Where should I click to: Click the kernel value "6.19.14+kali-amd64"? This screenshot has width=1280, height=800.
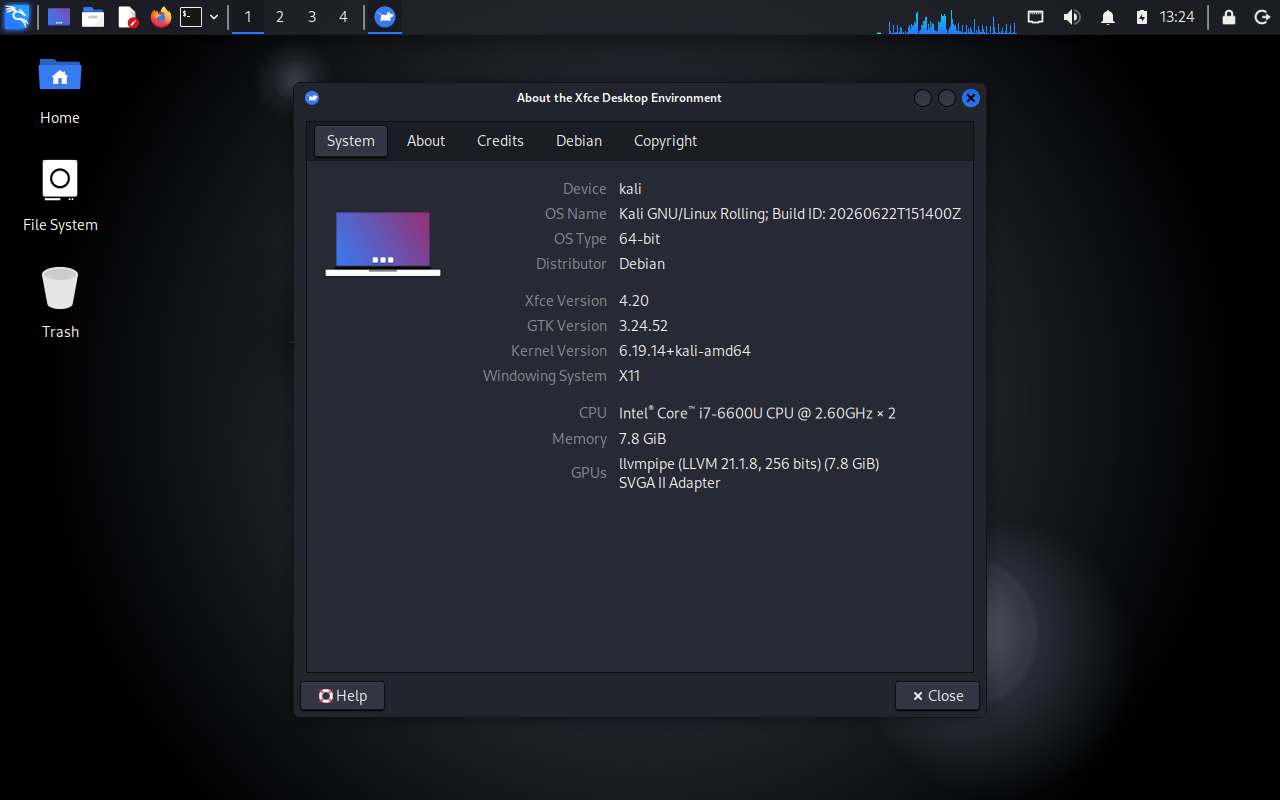point(685,351)
